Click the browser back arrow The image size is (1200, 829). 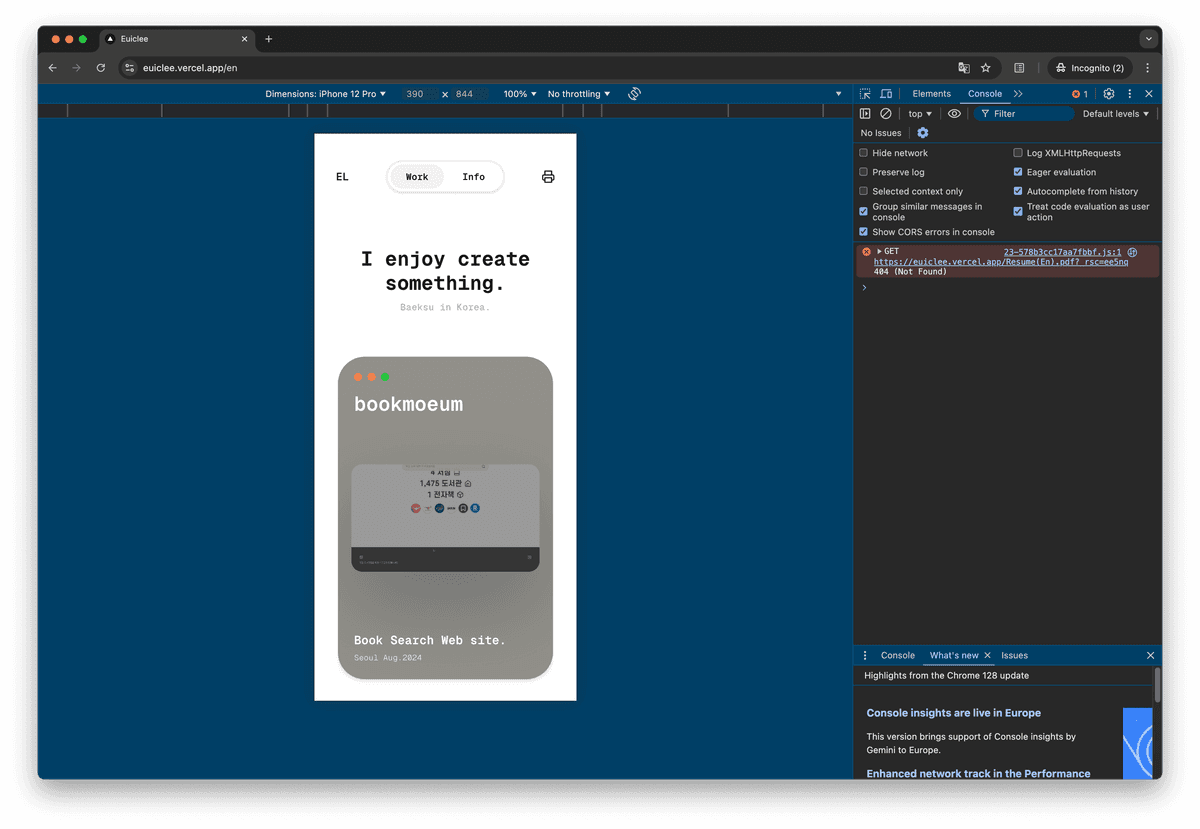53,68
